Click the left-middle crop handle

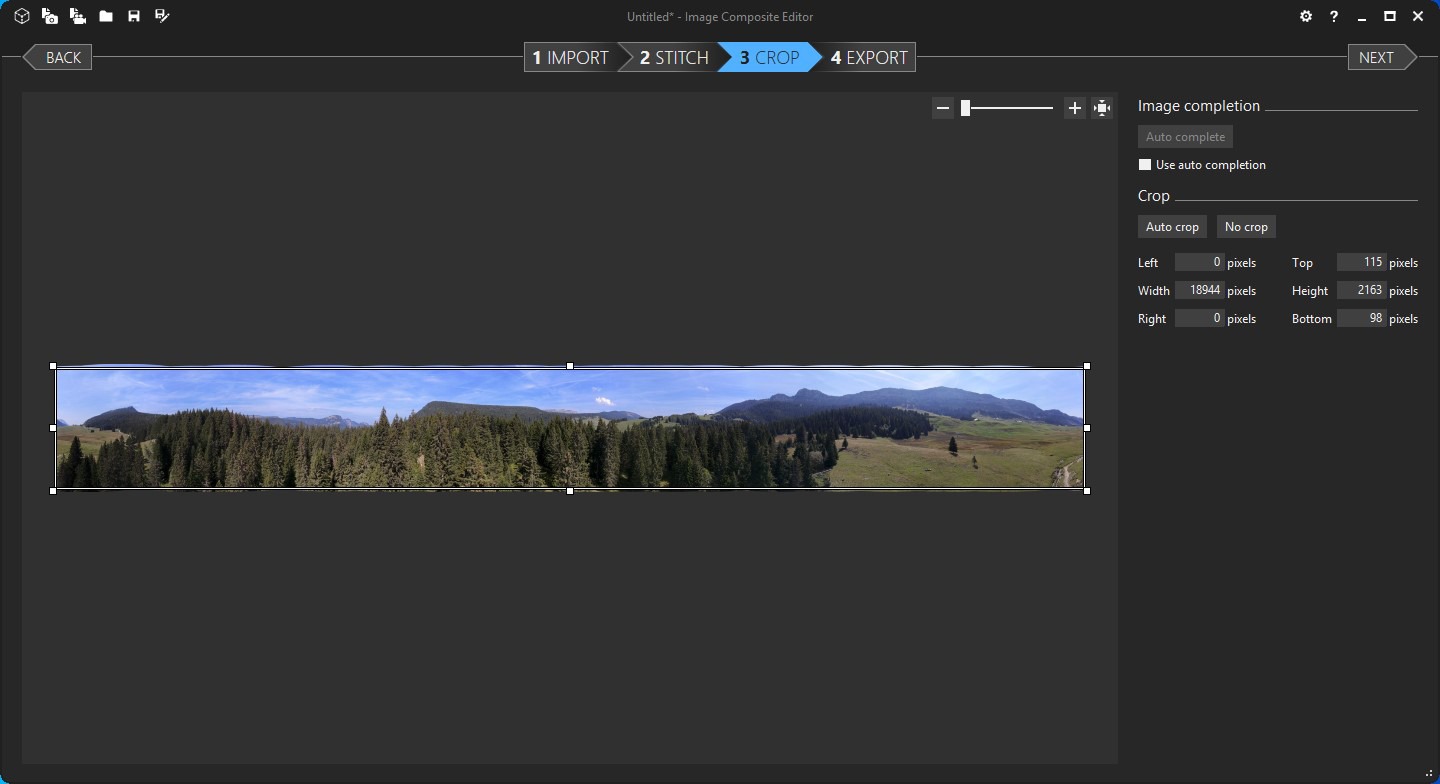pyautogui.click(x=54, y=428)
